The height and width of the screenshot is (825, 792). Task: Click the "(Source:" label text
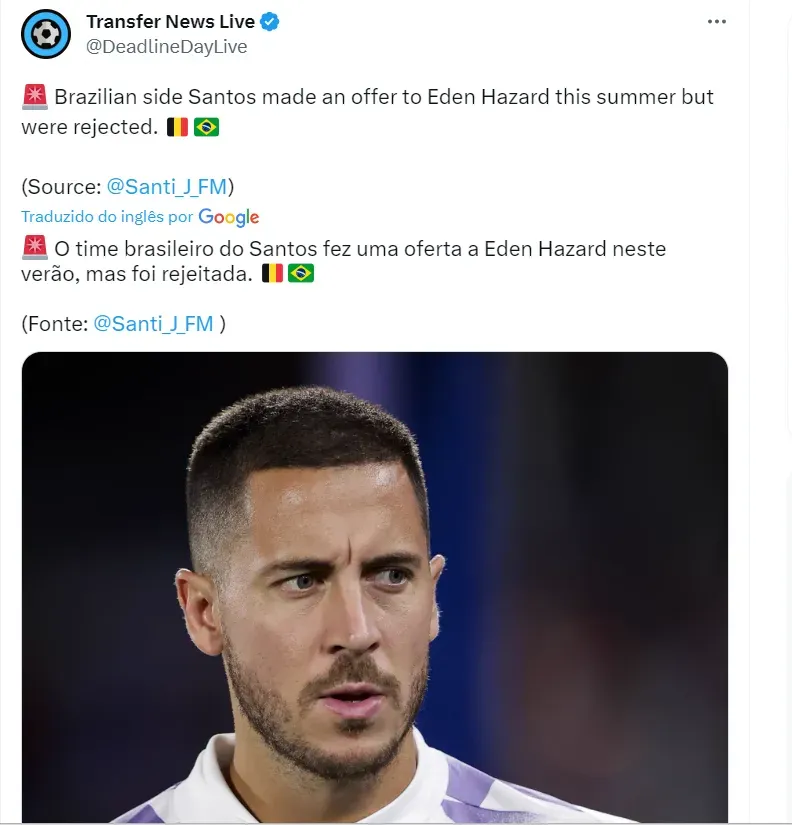coord(60,186)
